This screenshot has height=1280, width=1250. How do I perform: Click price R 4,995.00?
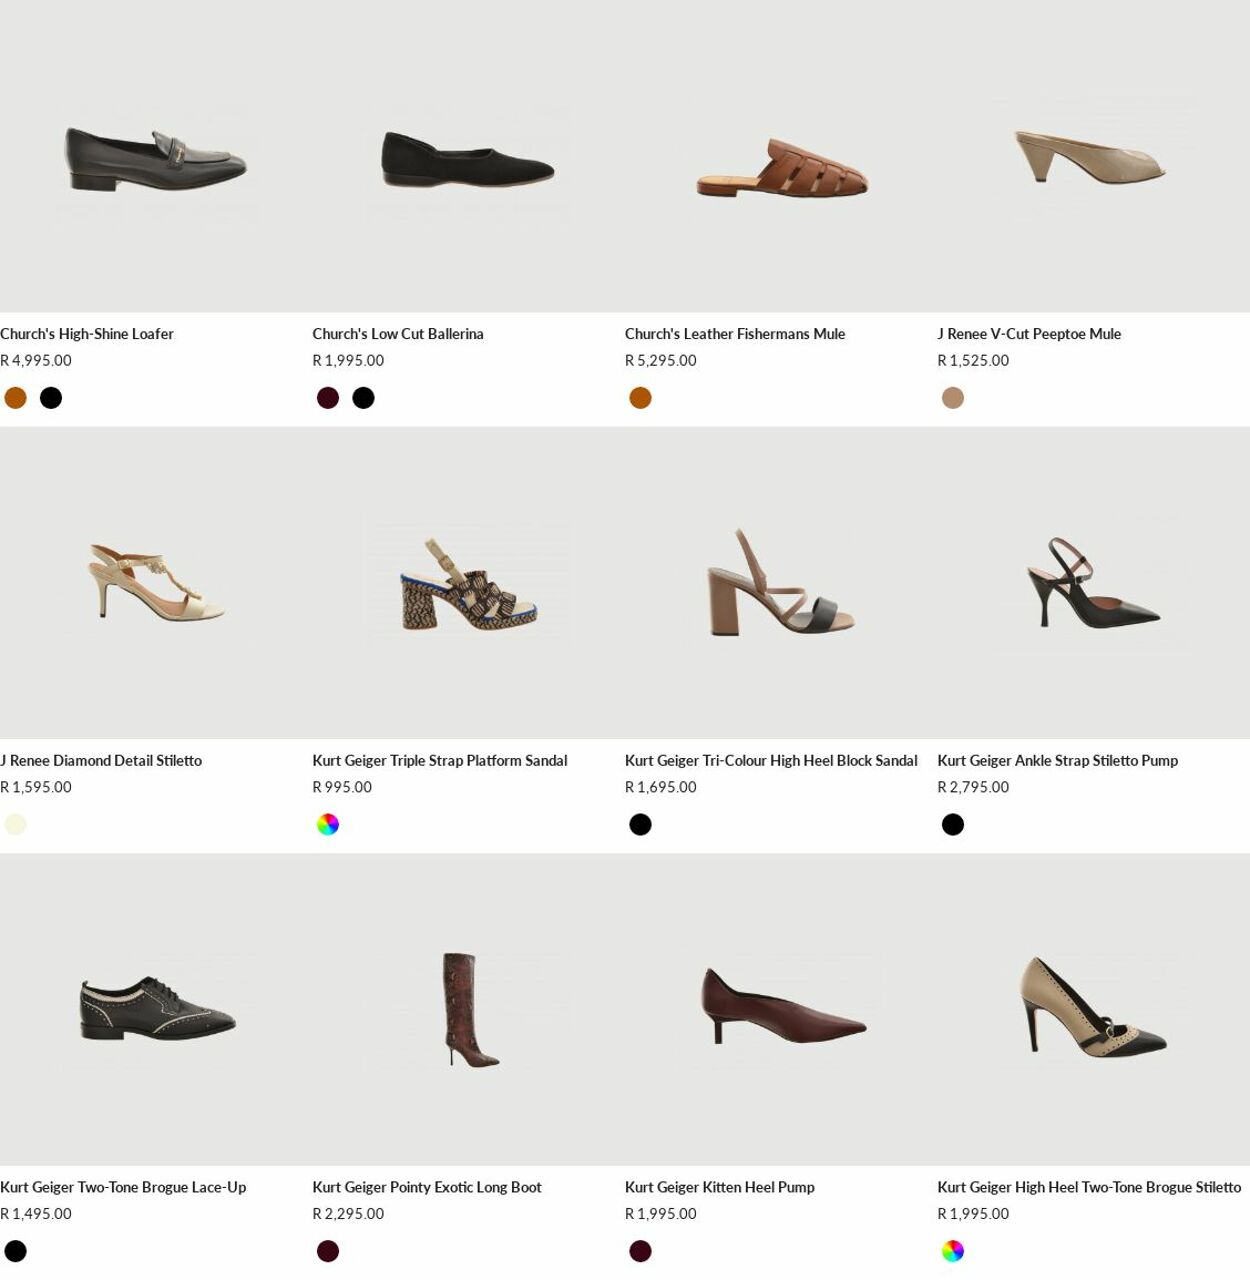36,361
